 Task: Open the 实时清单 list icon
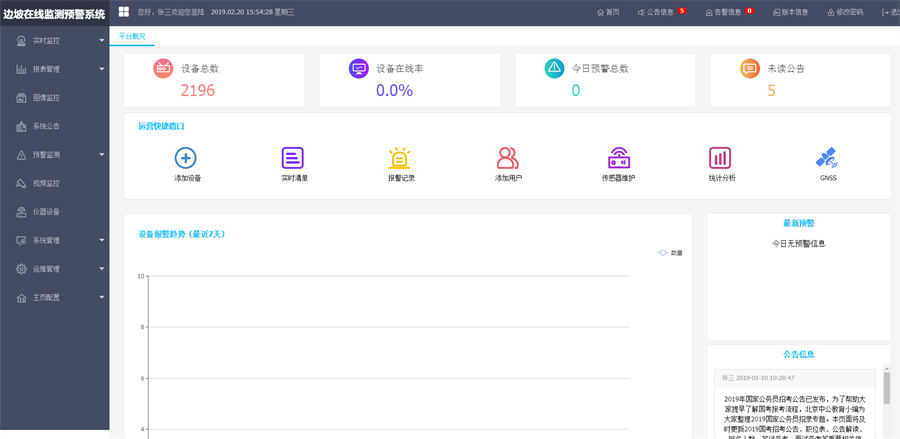[293, 158]
